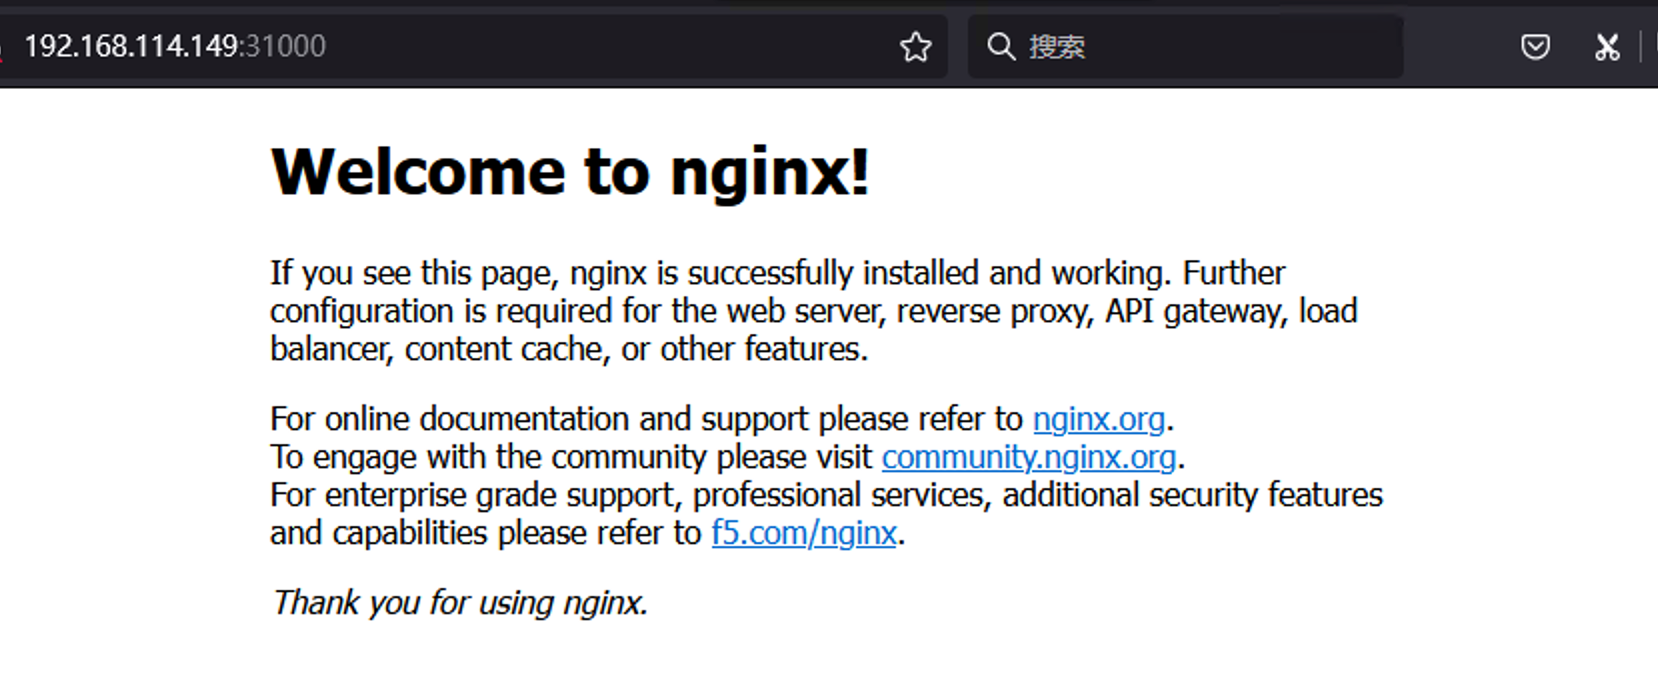1658x682 pixels.
Task: Follow the f5.com/nginx link
Action: click(x=804, y=533)
